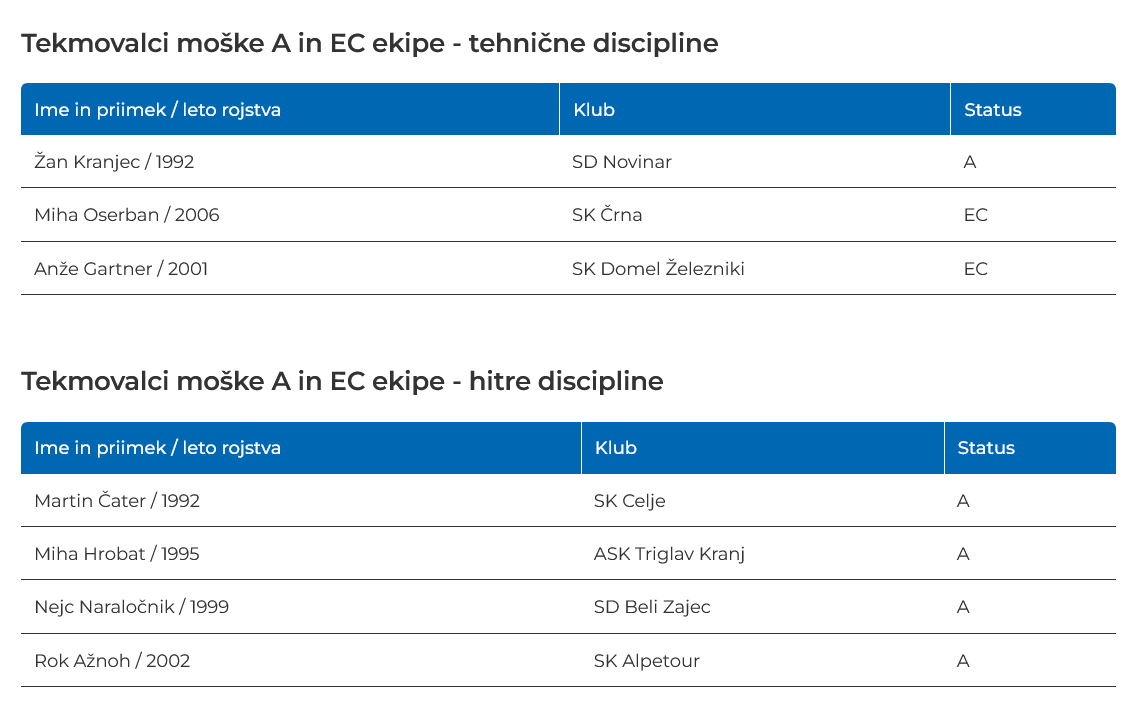The height and width of the screenshot is (722, 1133).
Task: Select the Žan Kranjec / 1992 row
Action: pyautogui.click(x=114, y=162)
